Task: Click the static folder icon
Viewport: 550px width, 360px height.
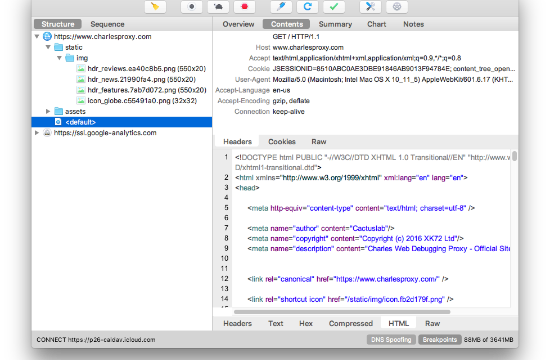Action: click(59, 47)
